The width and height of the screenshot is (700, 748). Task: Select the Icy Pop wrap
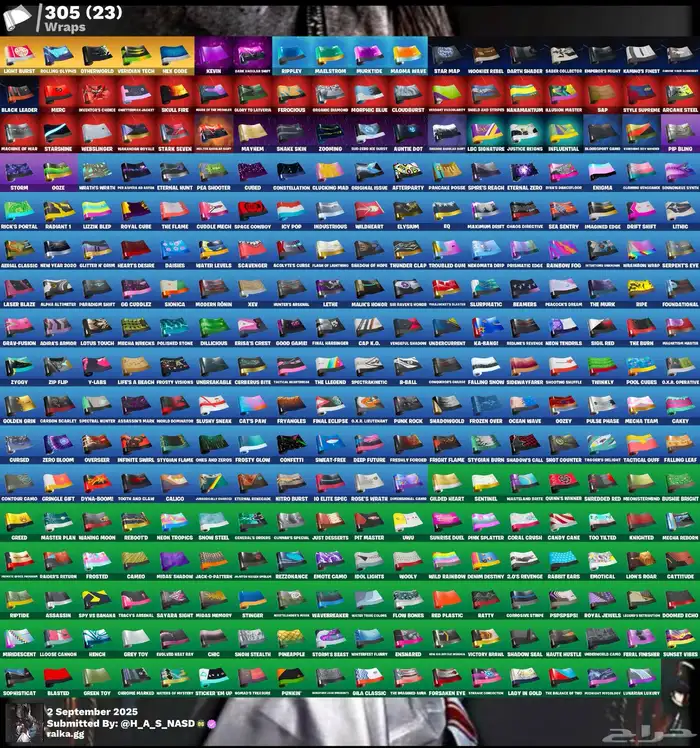pyautogui.click(x=292, y=211)
